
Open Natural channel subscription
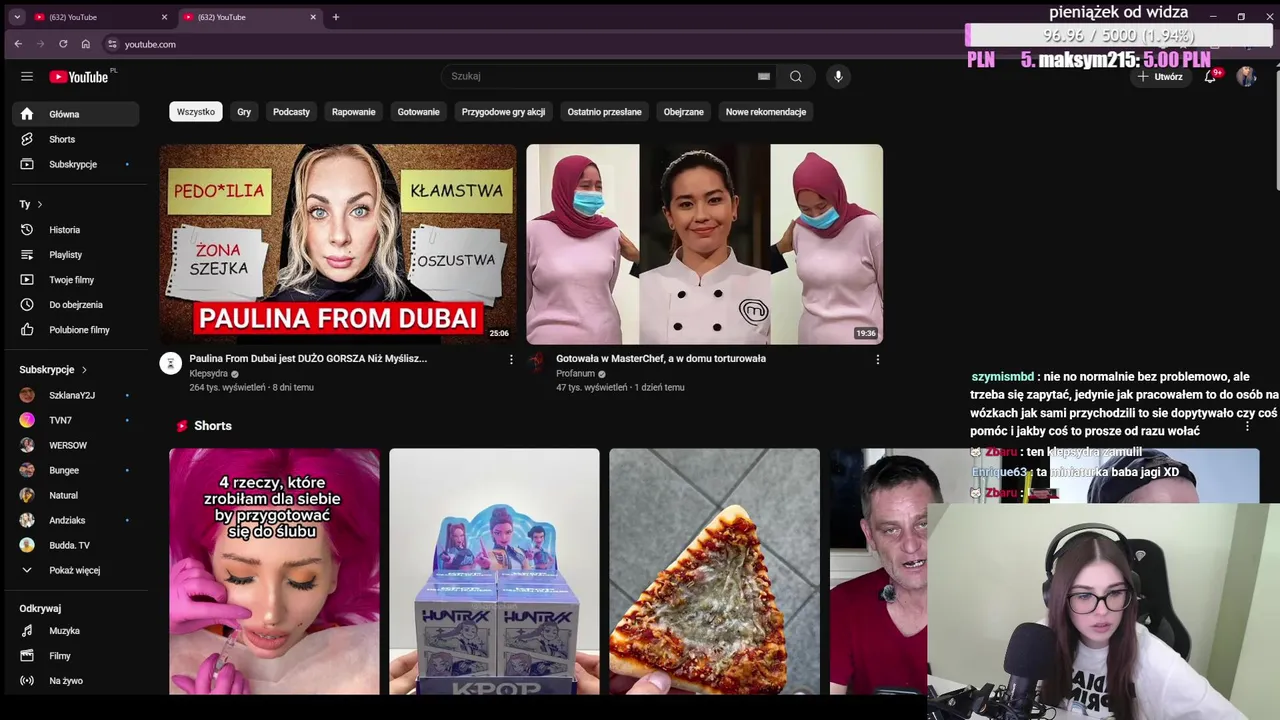[76, 495]
